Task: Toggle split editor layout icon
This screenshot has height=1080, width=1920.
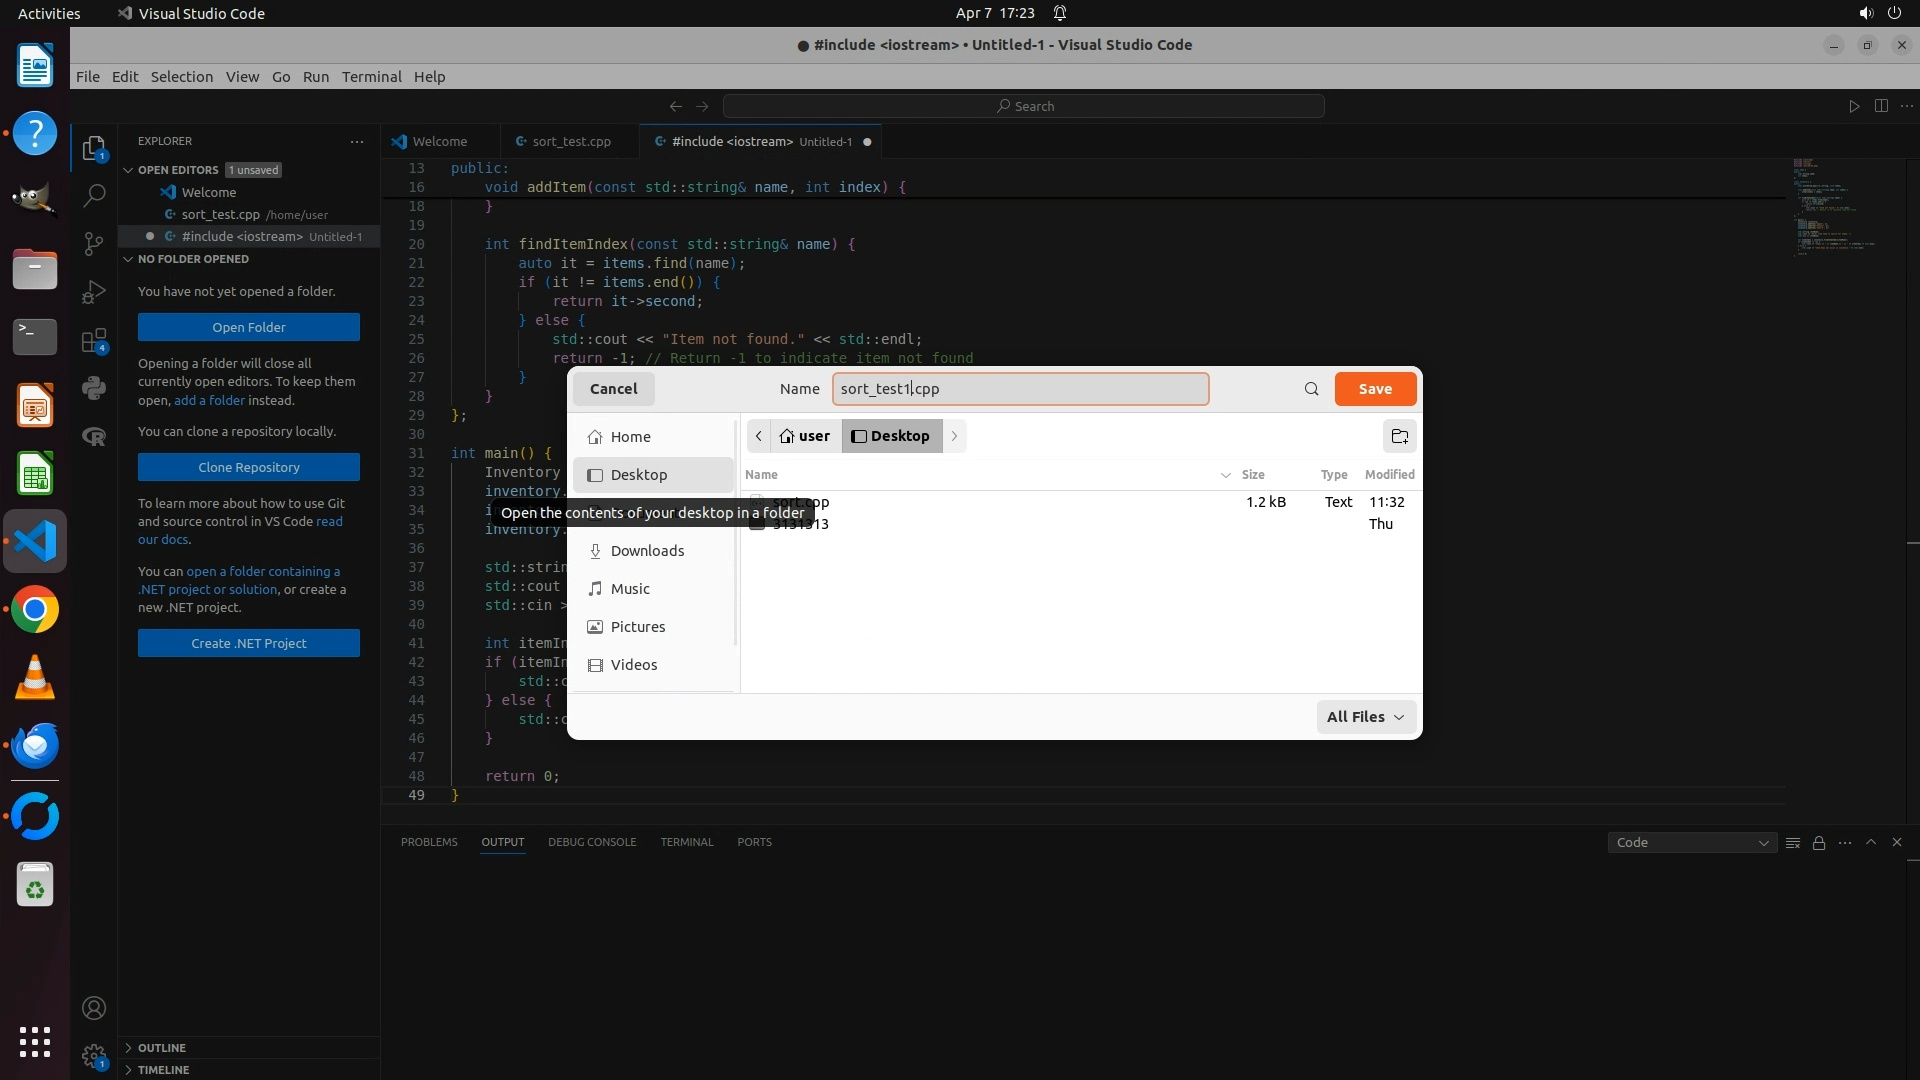Action: [1881, 106]
